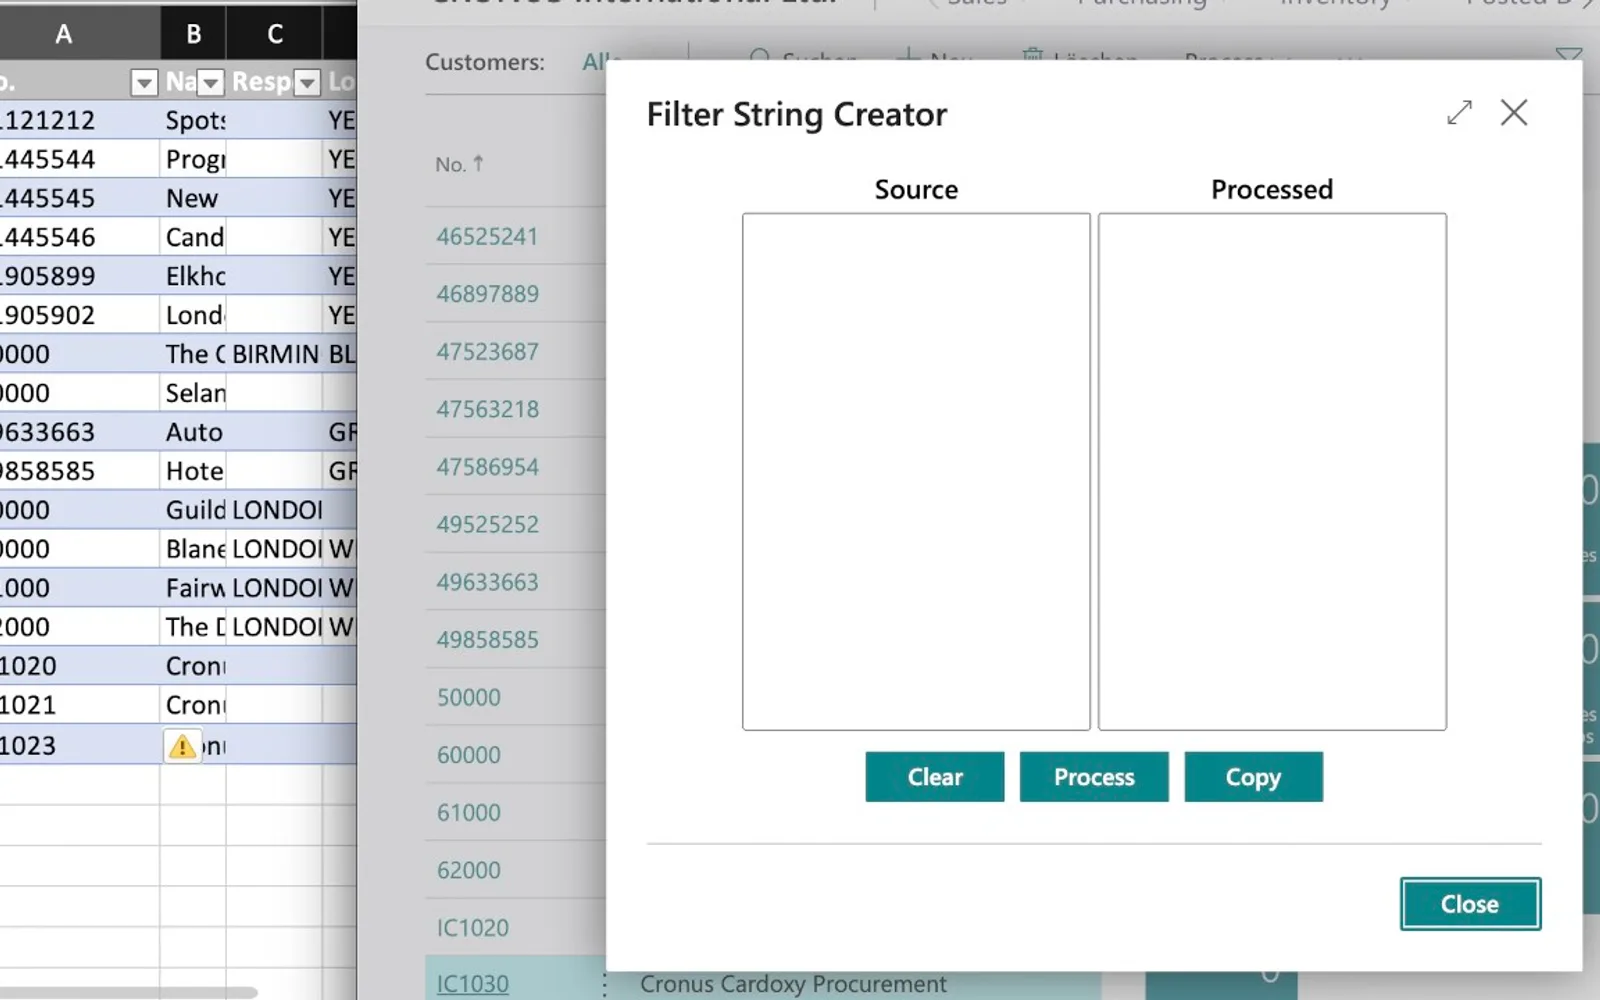Screen dimensions: 1600x1000
Task: Open customer 61000 link
Action: [x=468, y=812]
